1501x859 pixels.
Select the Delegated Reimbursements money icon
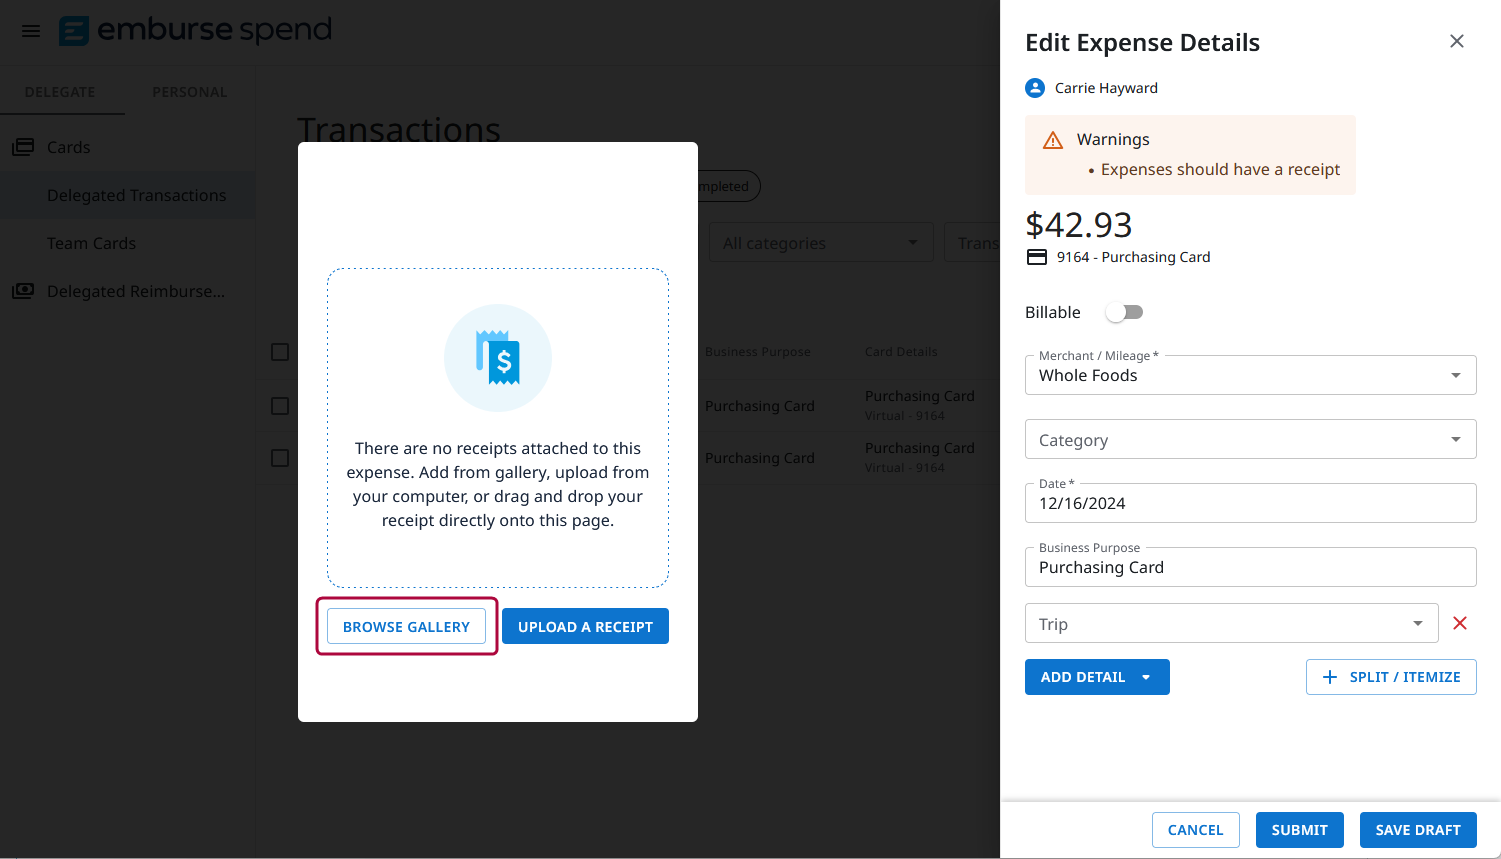point(22,291)
